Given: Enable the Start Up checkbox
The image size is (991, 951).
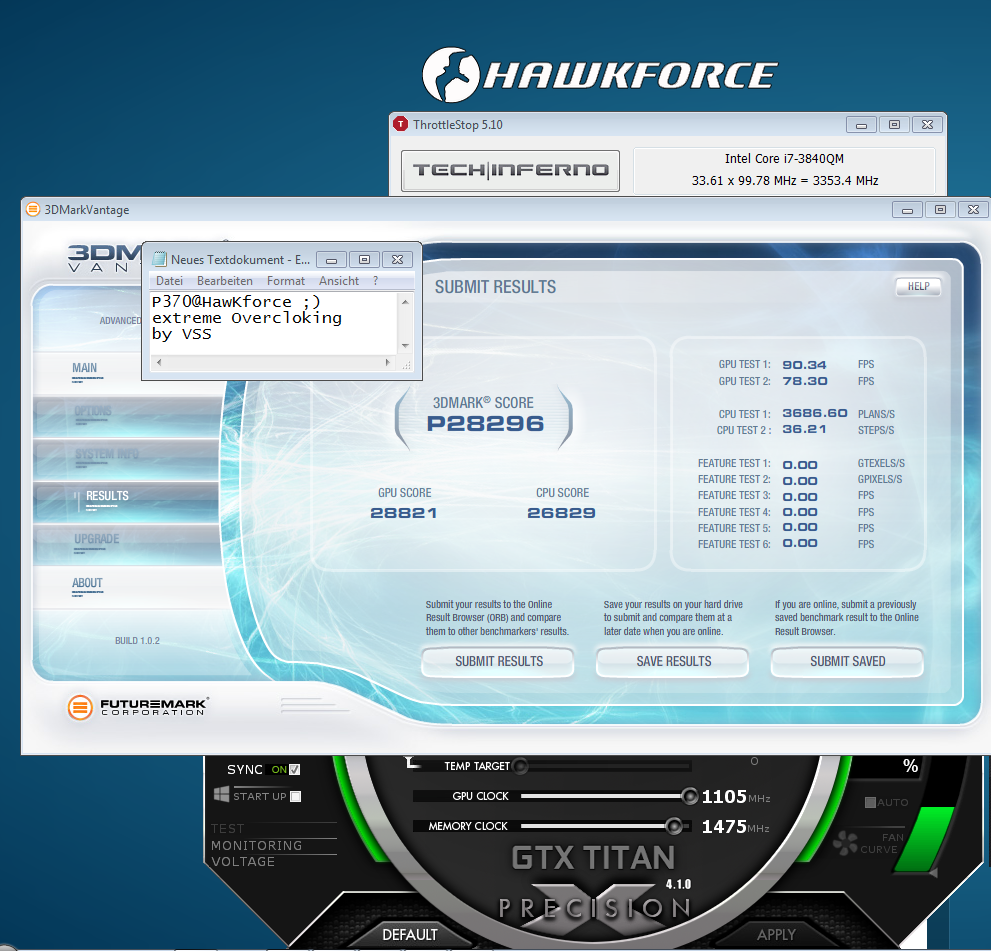Looking at the screenshot, I should point(295,796).
